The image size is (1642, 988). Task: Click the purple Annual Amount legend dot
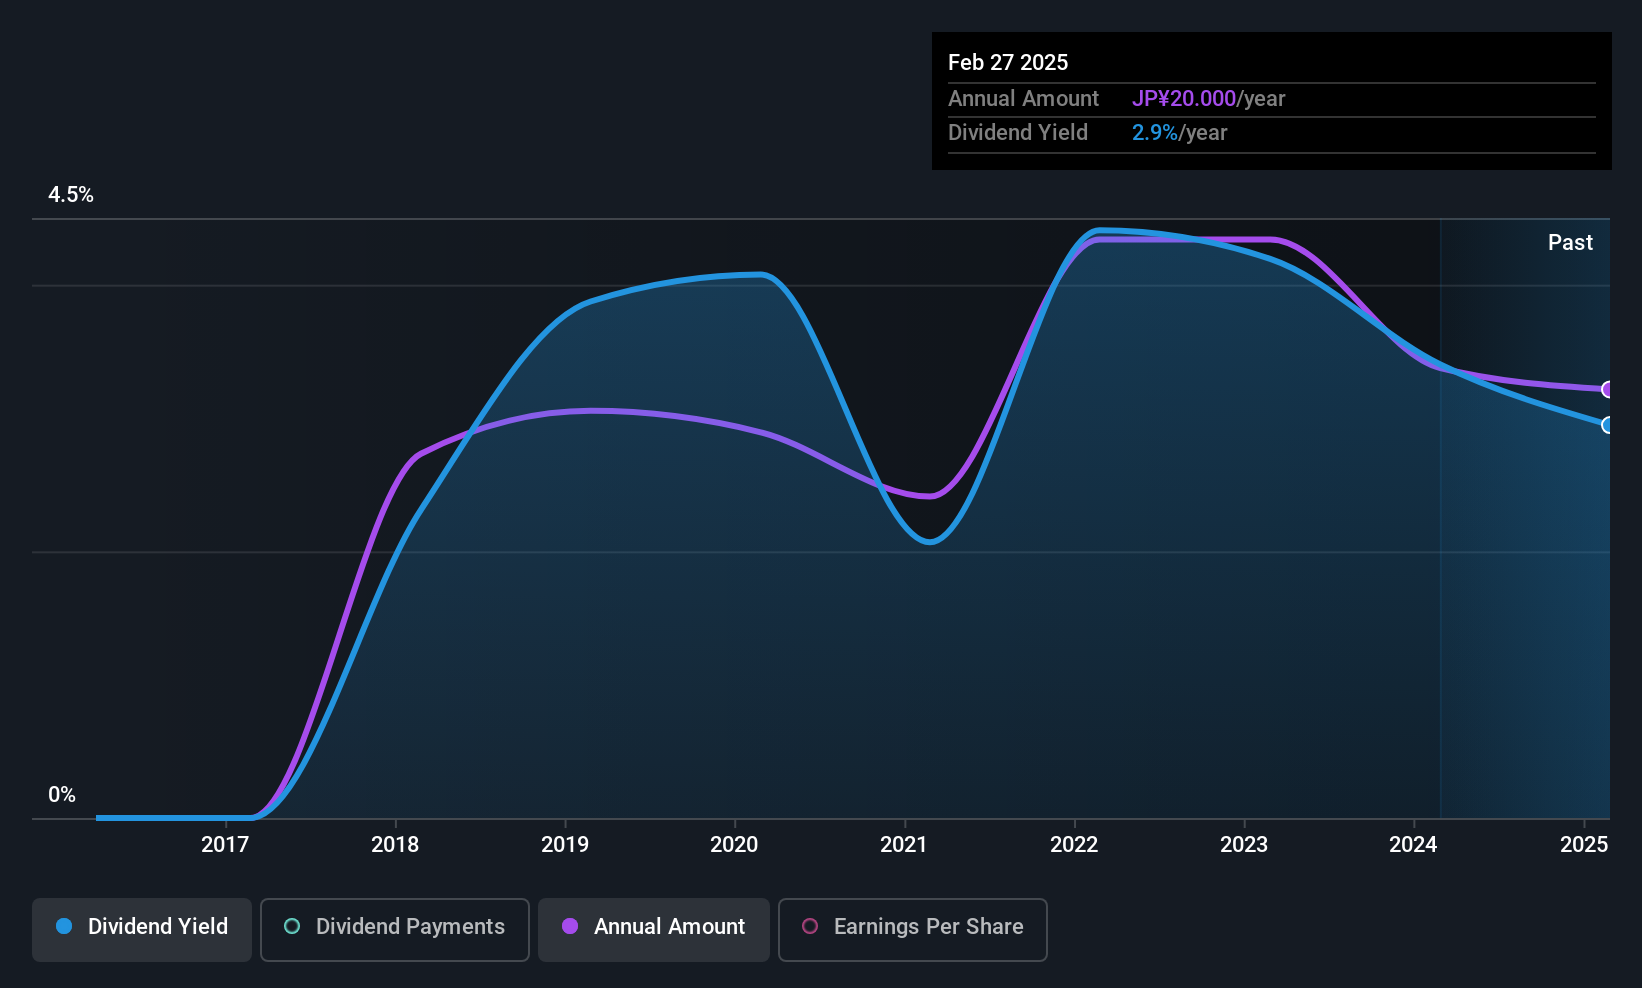(x=570, y=926)
